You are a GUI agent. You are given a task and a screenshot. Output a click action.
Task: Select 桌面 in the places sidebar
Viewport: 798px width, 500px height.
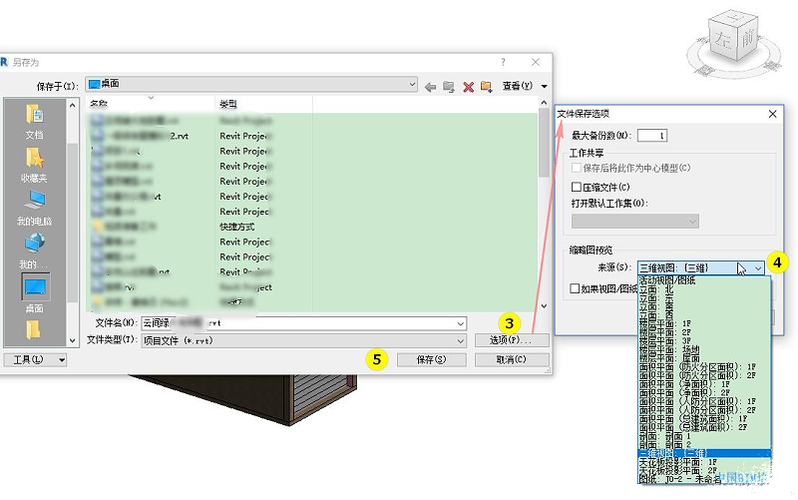[35, 293]
